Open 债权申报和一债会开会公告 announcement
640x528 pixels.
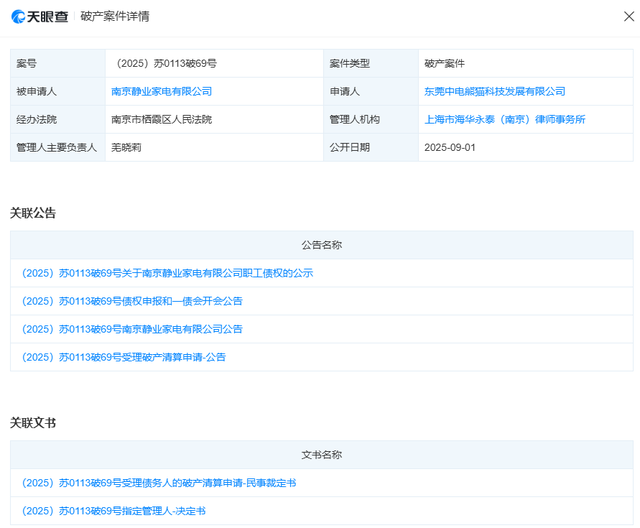(132, 301)
